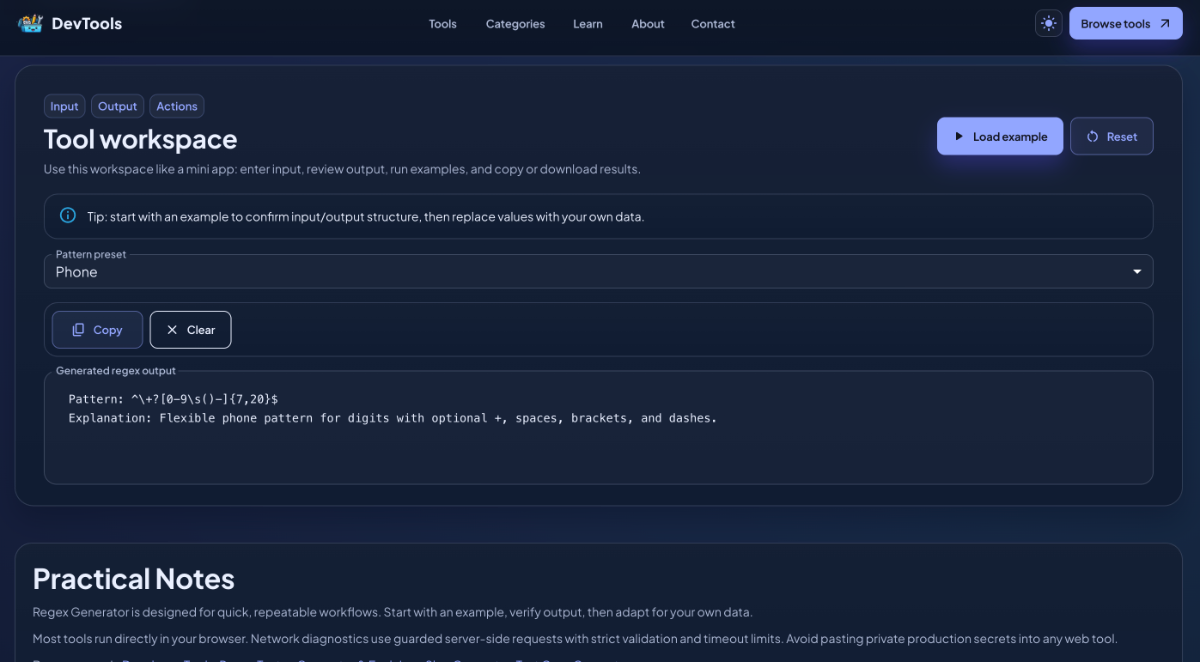Click the DevTools logo icon
The height and width of the screenshot is (662, 1200).
[x=31, y=23]
